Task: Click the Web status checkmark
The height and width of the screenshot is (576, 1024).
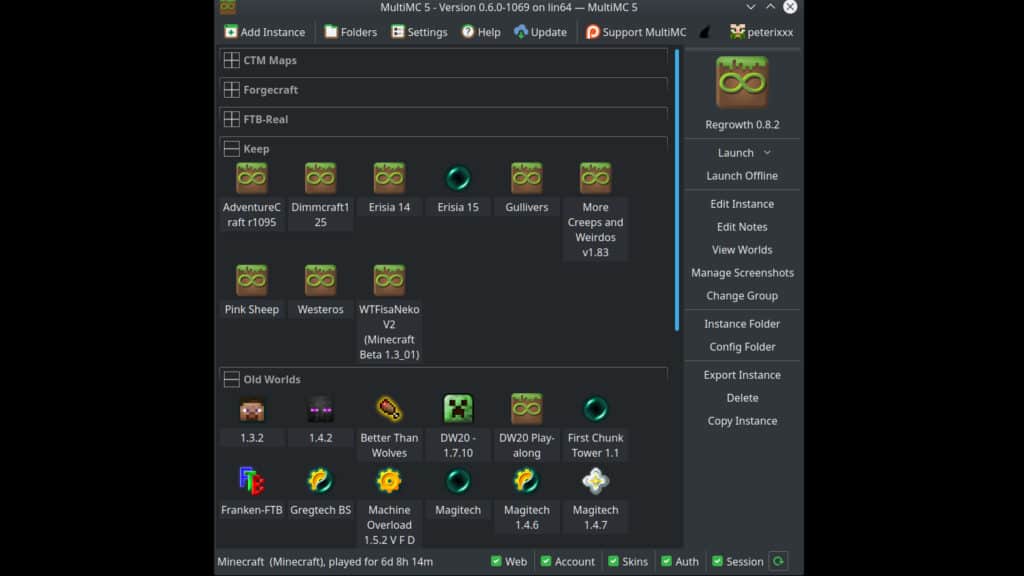Action: point(496,561)
